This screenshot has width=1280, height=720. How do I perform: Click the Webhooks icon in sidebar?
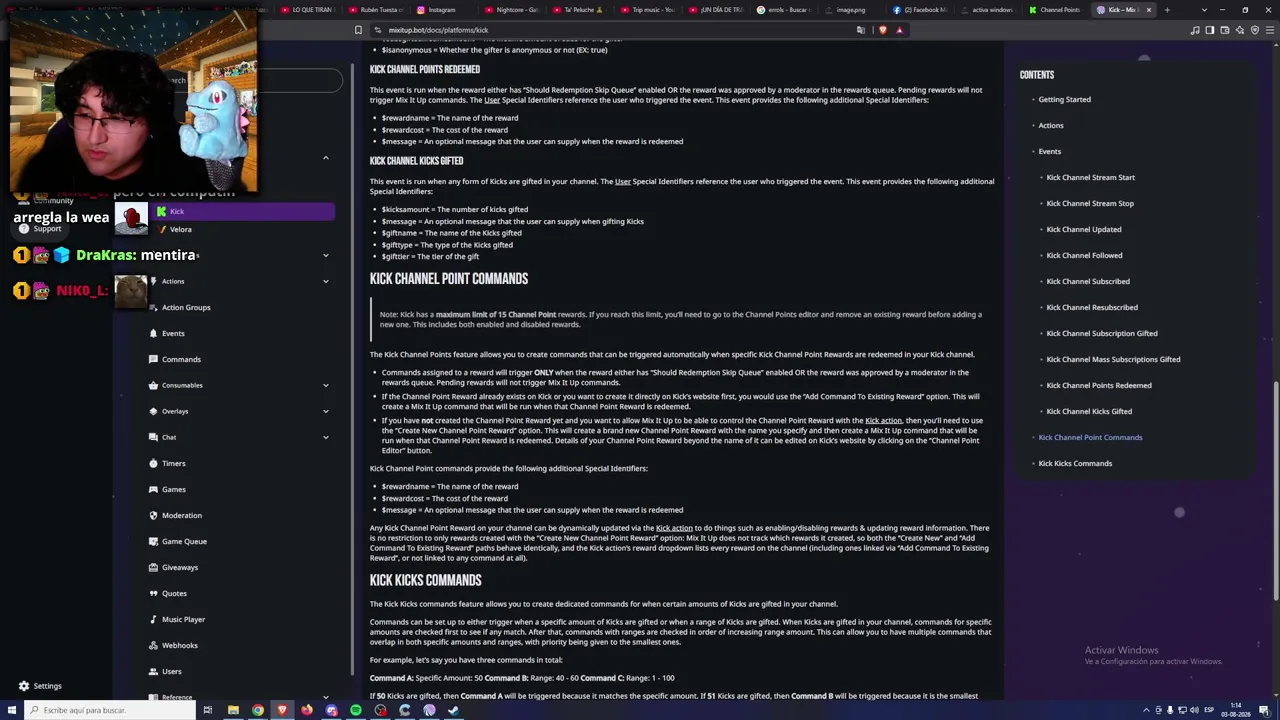tap(153, 645)
